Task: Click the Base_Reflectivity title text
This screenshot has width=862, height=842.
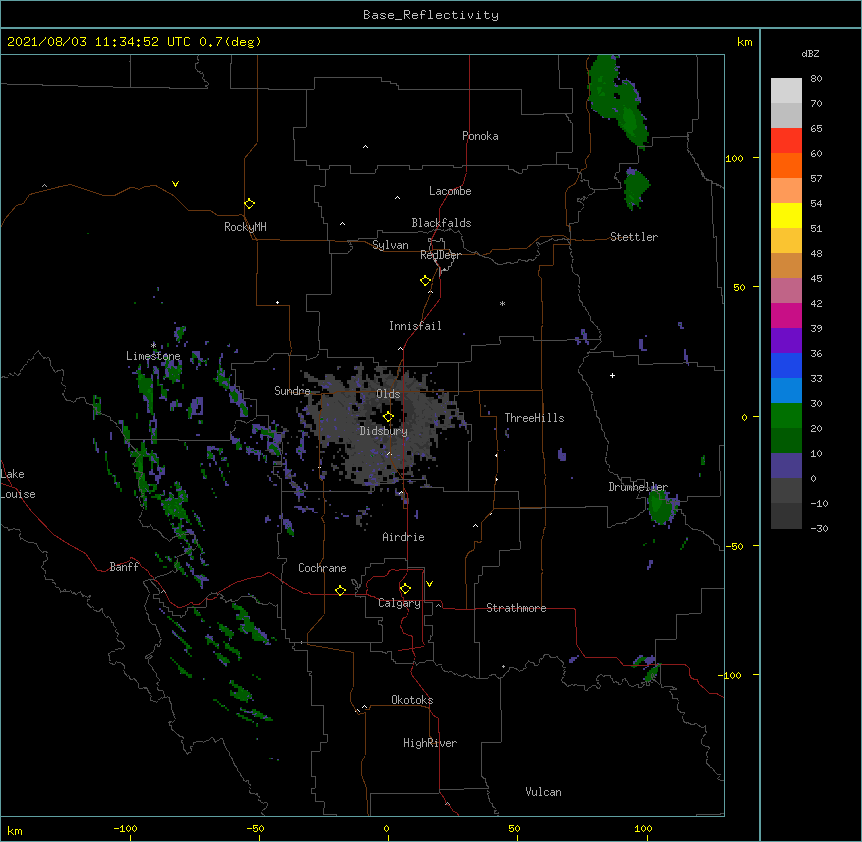Action: tap(431, 15)
